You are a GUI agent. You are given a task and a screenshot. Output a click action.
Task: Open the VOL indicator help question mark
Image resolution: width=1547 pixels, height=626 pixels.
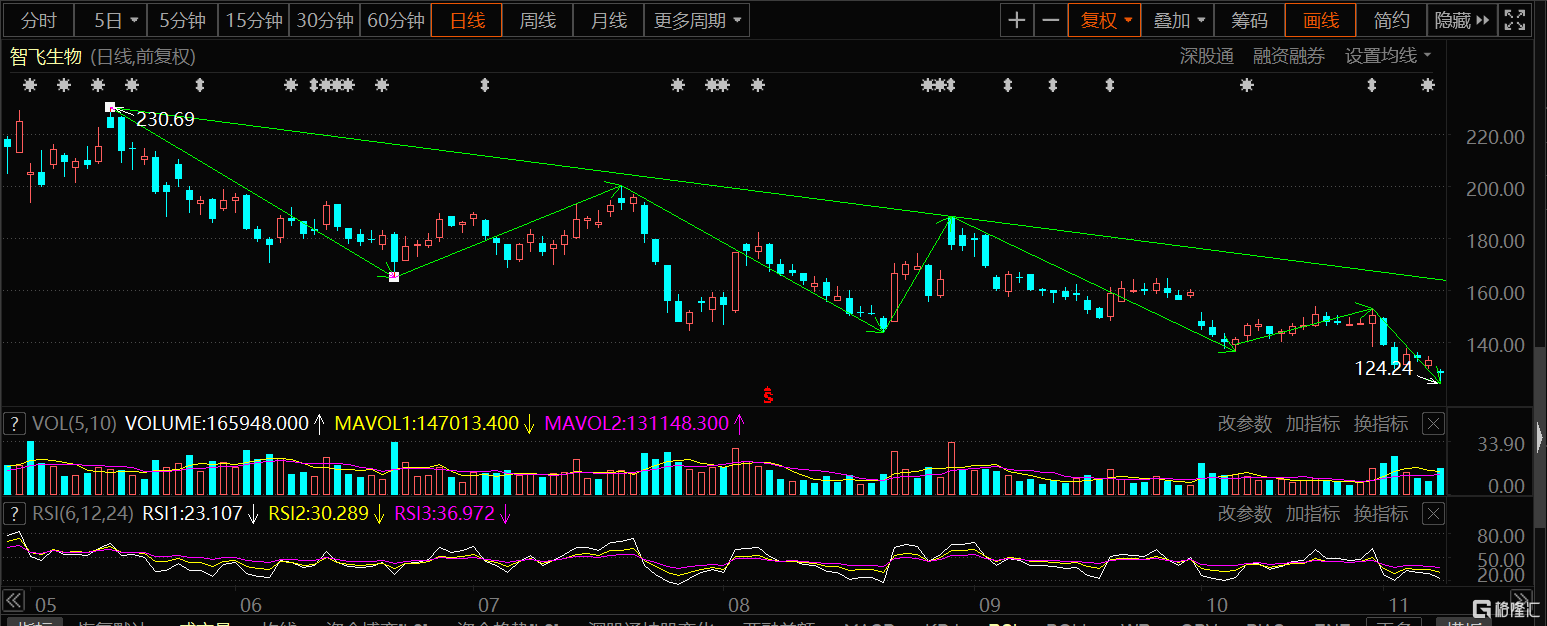pos(15,423)
